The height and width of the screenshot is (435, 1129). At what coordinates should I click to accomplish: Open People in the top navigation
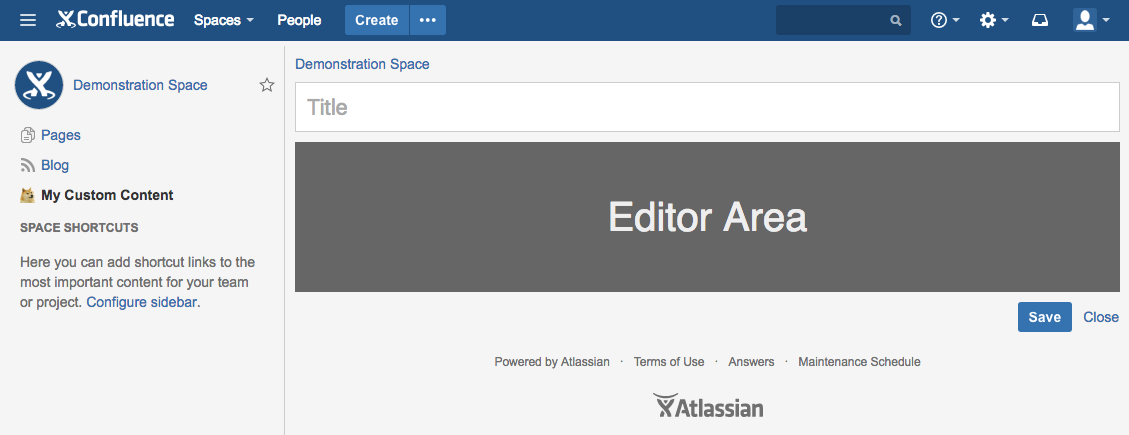click(x=299, y=20)
